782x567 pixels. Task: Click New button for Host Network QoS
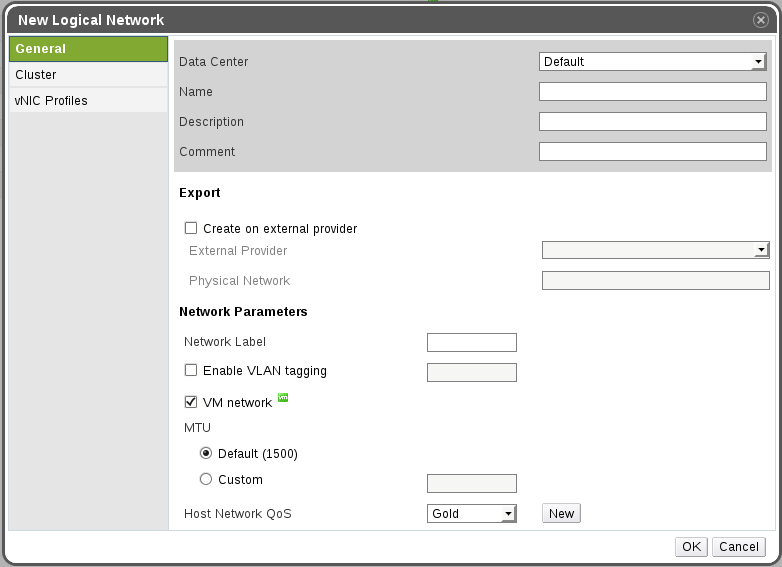(x=561, y=514)
